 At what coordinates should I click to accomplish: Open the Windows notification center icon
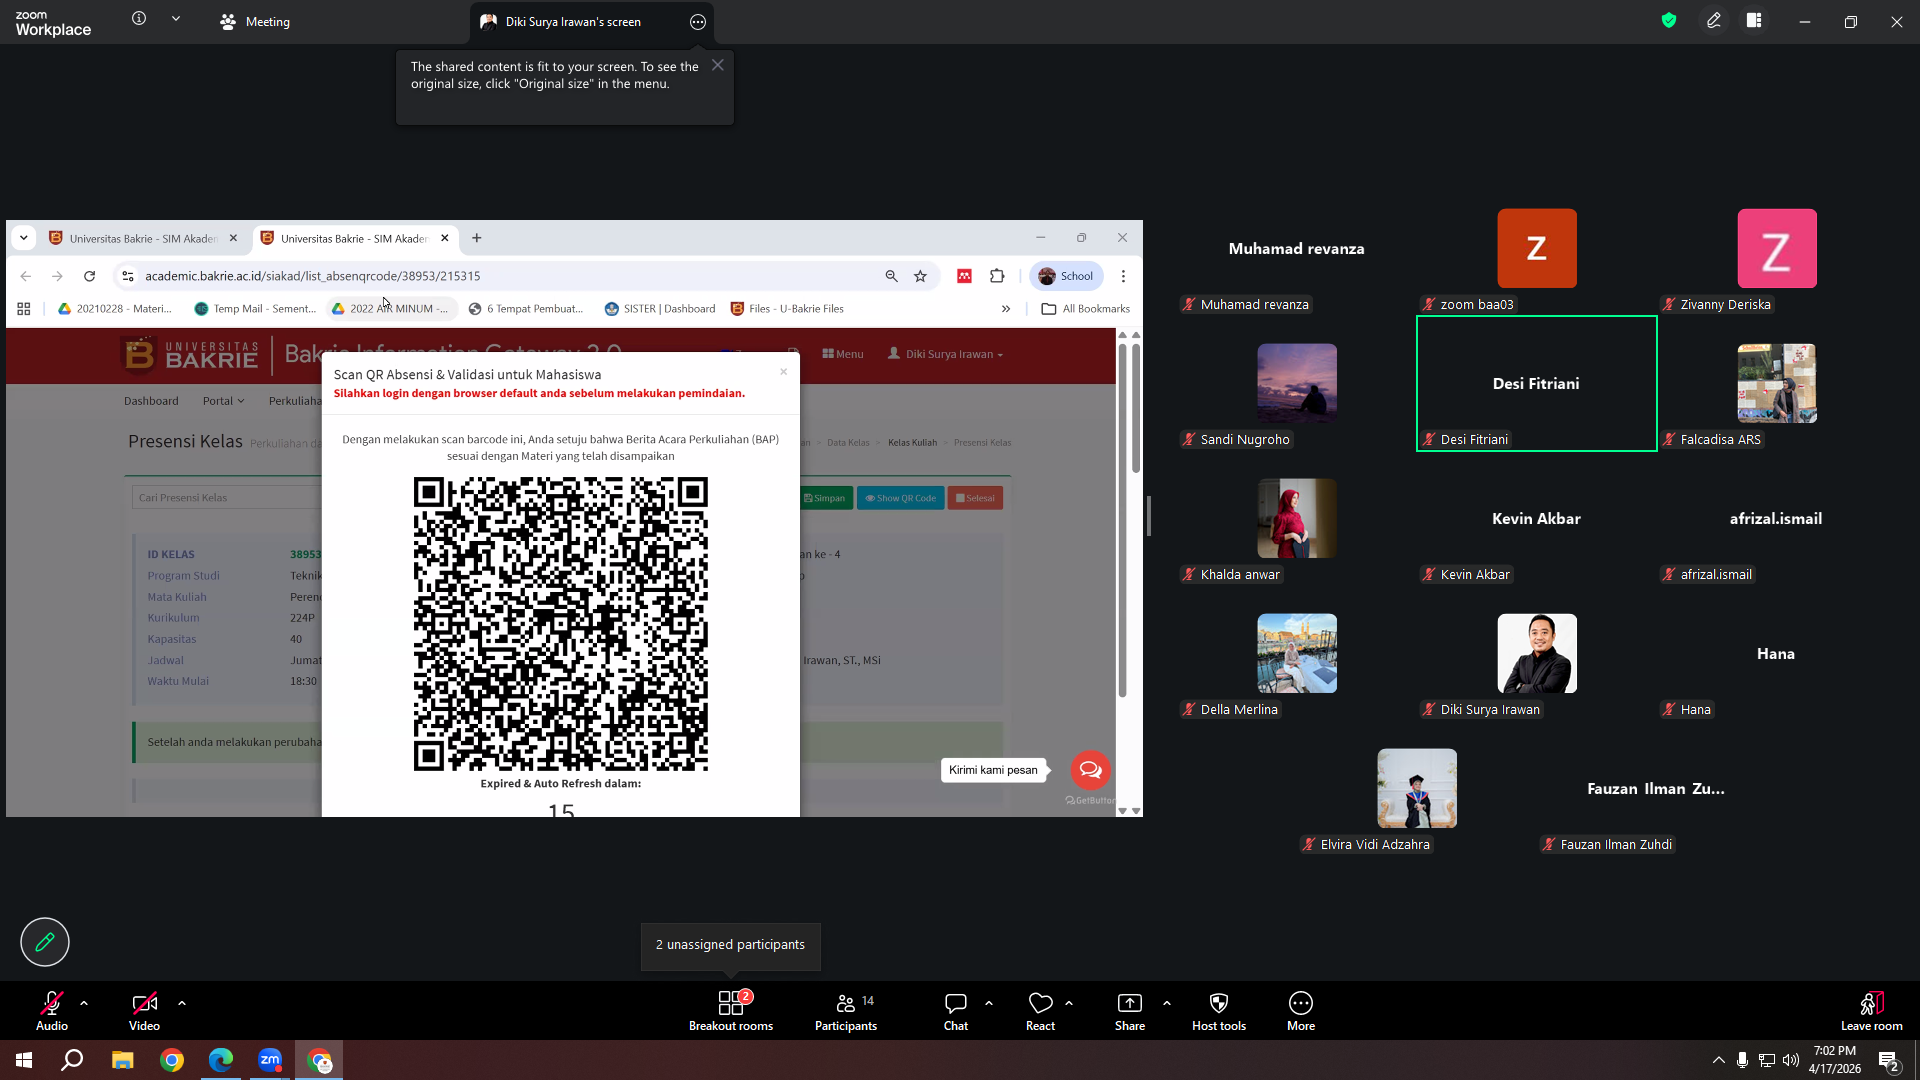[x=1889, y=1061]
